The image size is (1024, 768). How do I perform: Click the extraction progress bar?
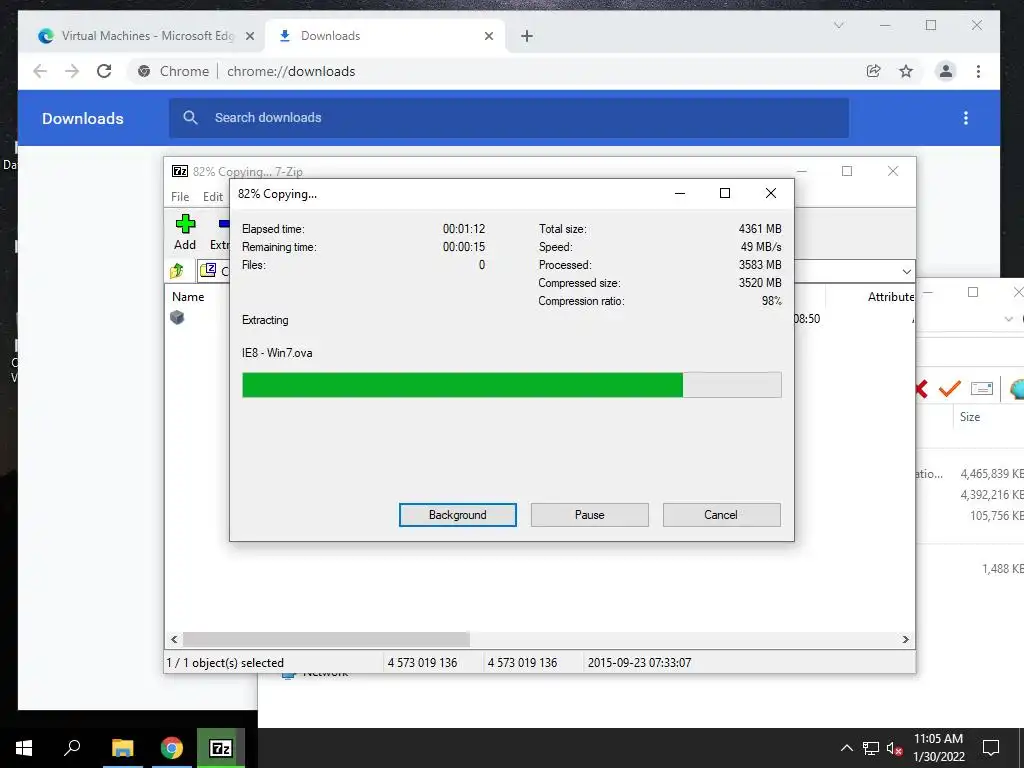pos(511,385)
